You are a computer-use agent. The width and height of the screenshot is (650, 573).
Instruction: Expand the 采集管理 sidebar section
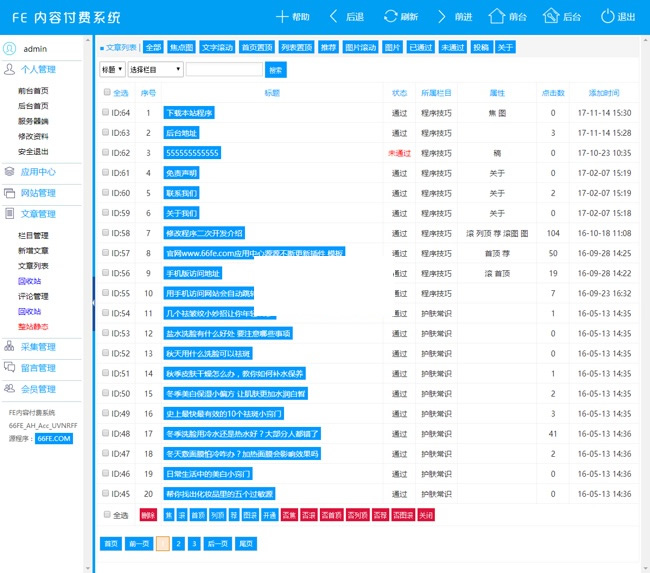click(38, 347)
